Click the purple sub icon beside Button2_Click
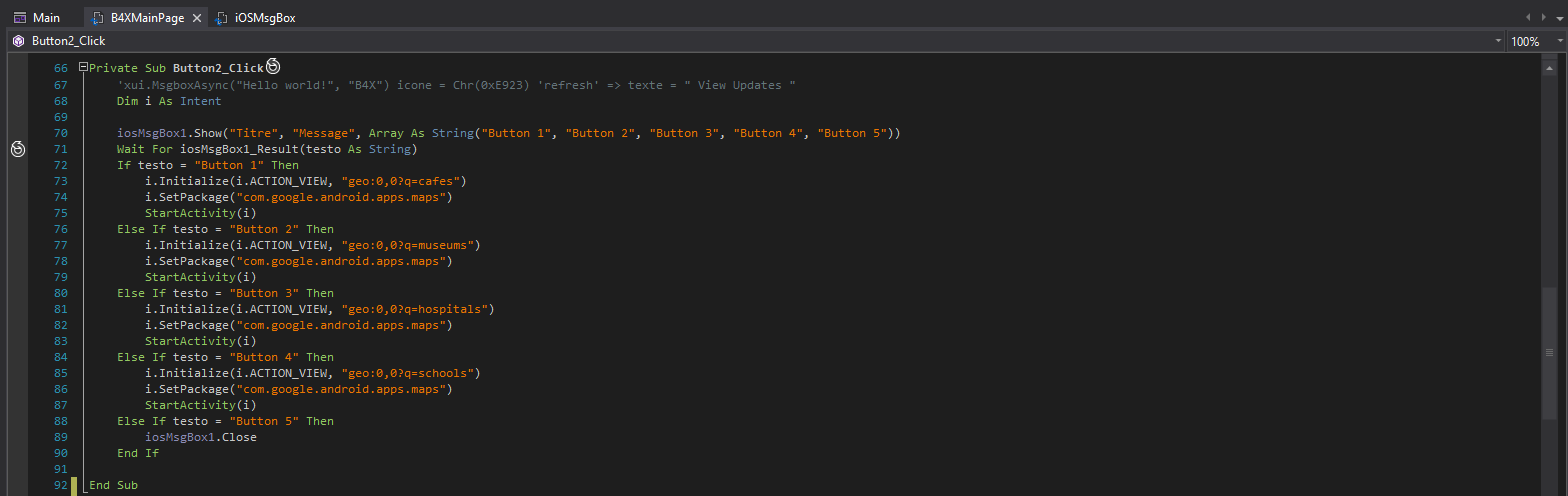This screenshot has height=496, width=1568. pyautogui.click(x=18, y=41)
